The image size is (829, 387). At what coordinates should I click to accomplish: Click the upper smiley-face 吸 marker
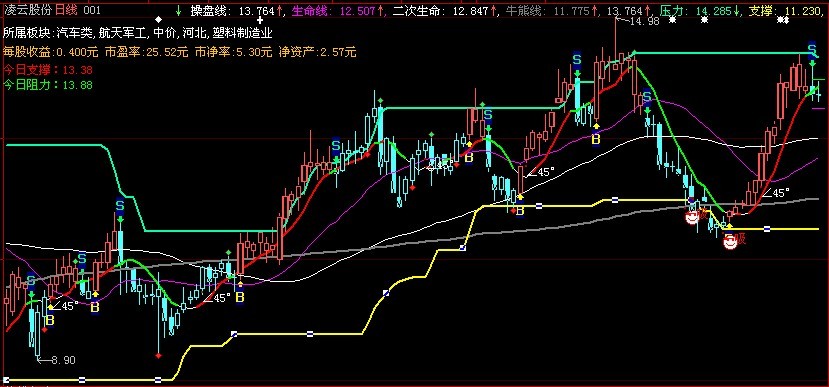[x=692, y=217]
